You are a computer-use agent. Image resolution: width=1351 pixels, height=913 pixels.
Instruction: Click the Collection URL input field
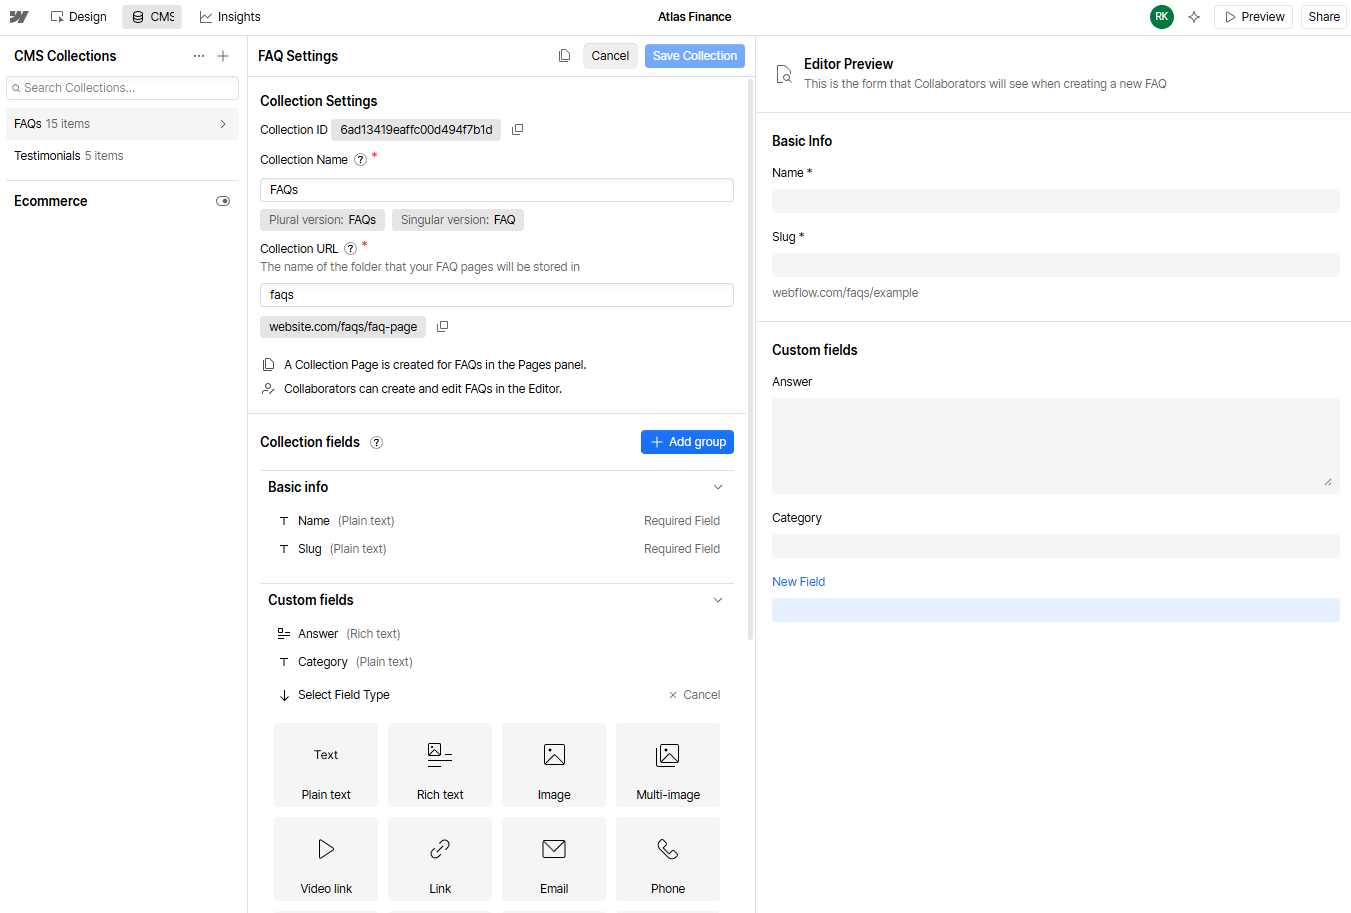(497, 295)
